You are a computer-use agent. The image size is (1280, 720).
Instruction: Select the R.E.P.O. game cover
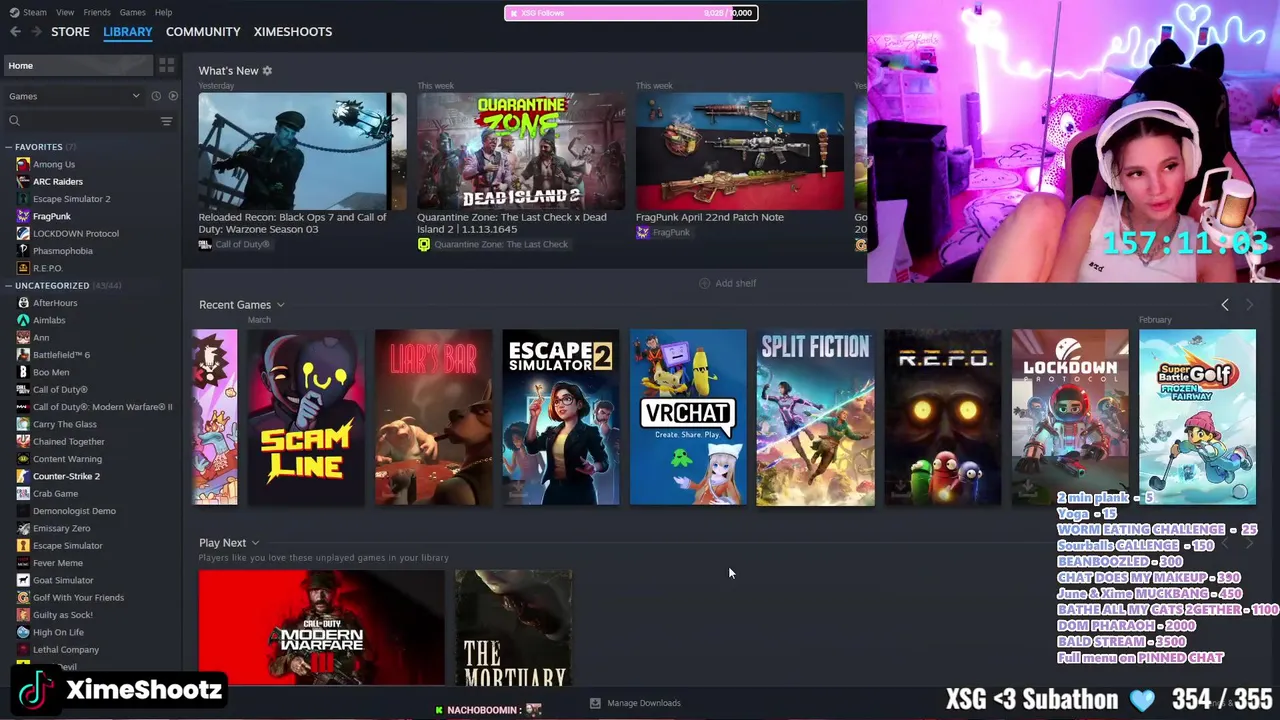click(943, 417)
